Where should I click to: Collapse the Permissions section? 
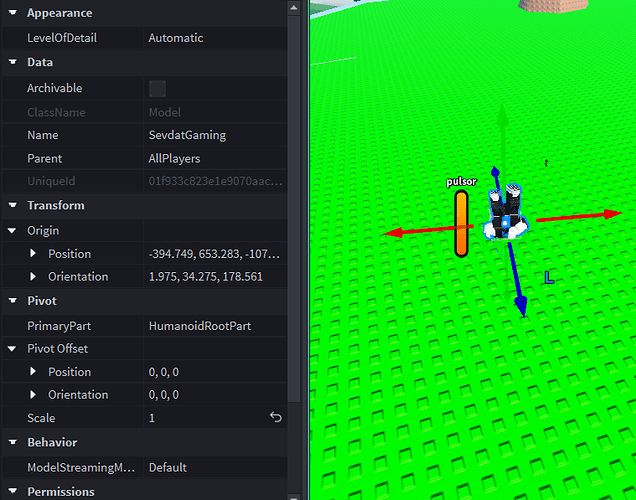click(13, 491)
